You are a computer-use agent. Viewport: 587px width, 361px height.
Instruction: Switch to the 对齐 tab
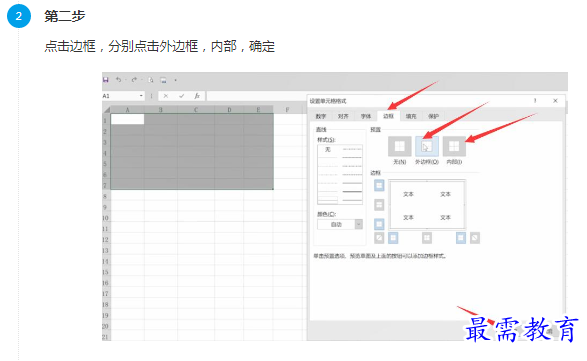(x=343, y=116)
